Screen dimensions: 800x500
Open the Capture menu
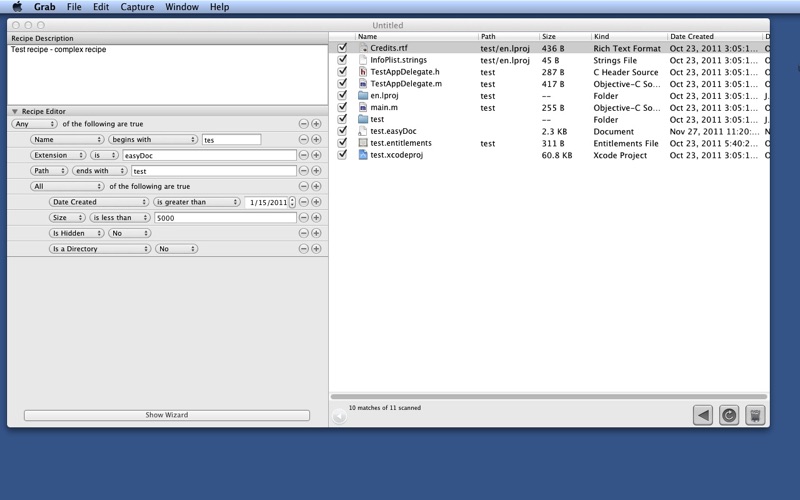[137, 7]
